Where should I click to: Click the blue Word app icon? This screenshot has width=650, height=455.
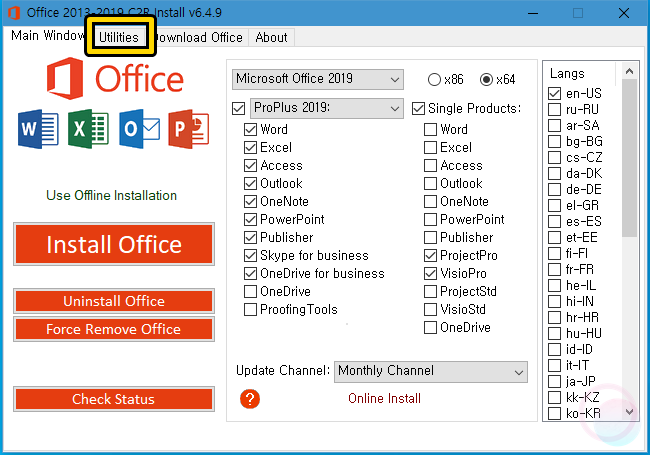click(38, 129)
